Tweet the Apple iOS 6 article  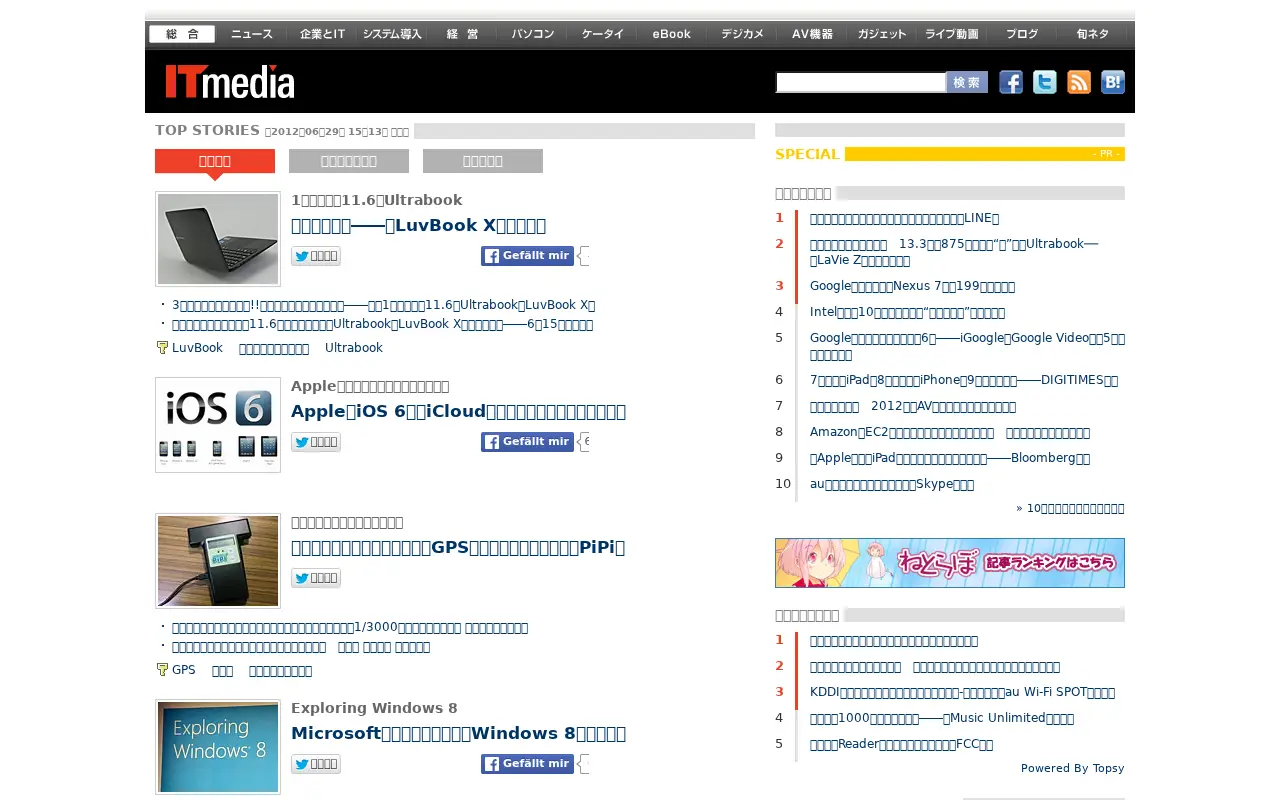316,442
